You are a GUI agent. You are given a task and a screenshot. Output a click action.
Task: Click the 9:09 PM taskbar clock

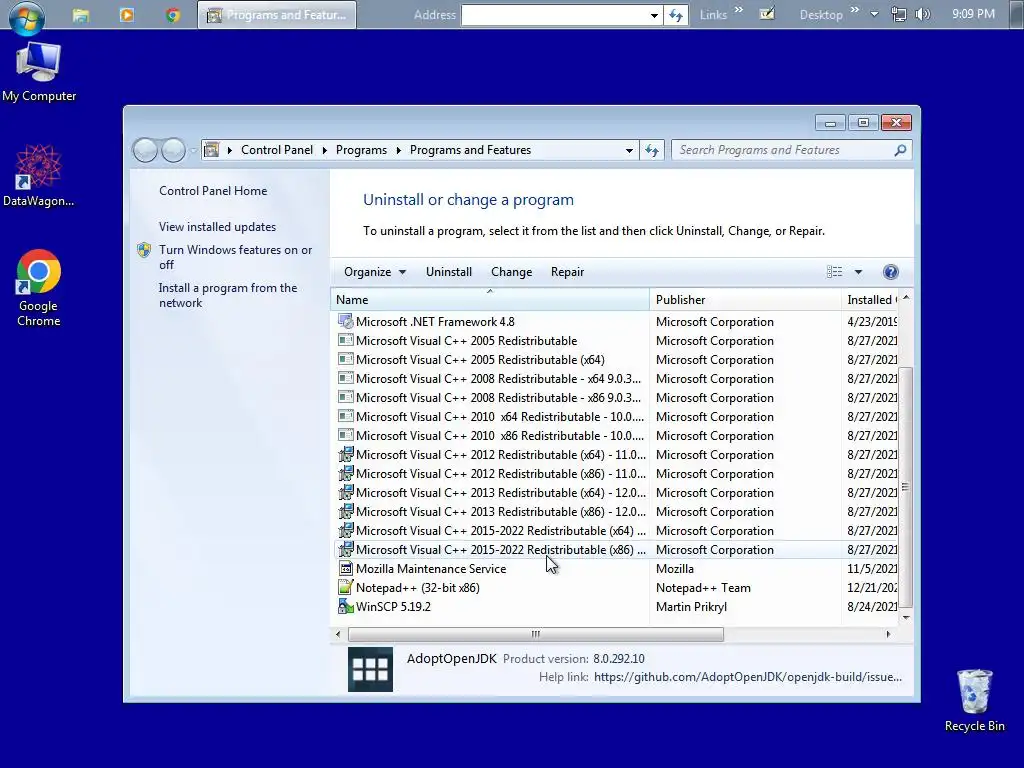pyautogui.click(x=973, y=14)
